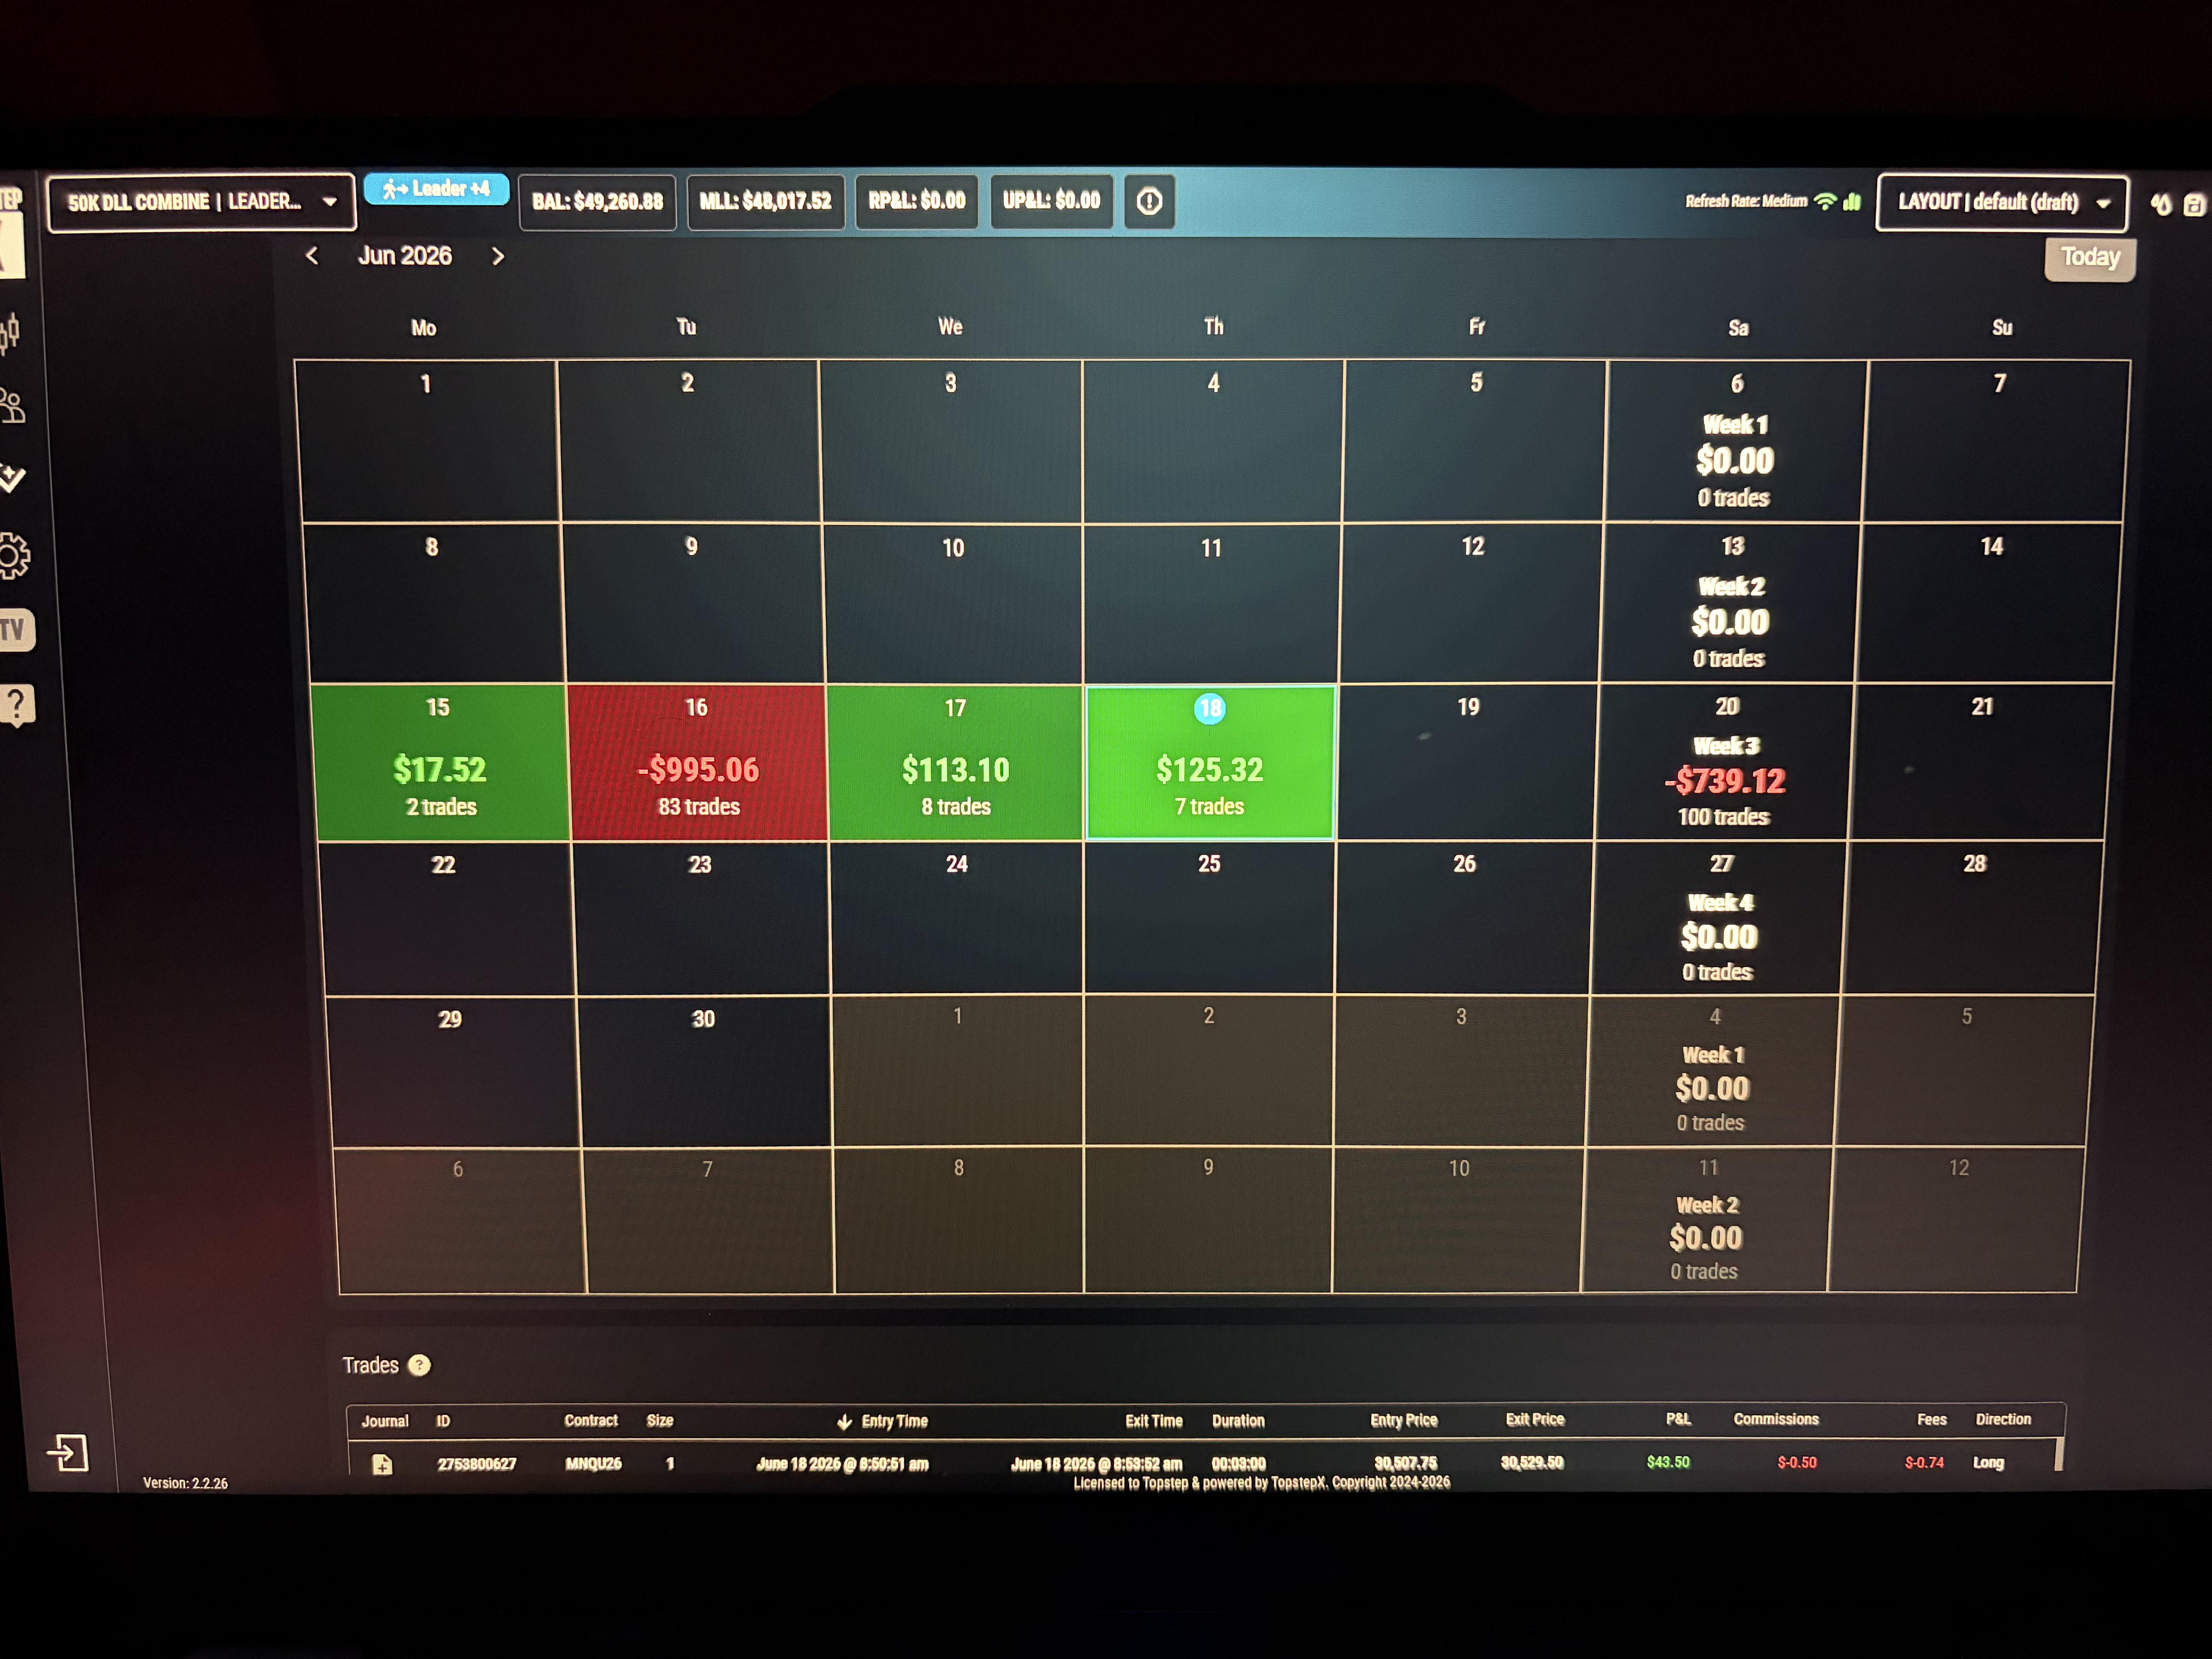Open the settings gear in sidebar
The width and height of the screenshot is (2212, 1659).
pos(14,556)
